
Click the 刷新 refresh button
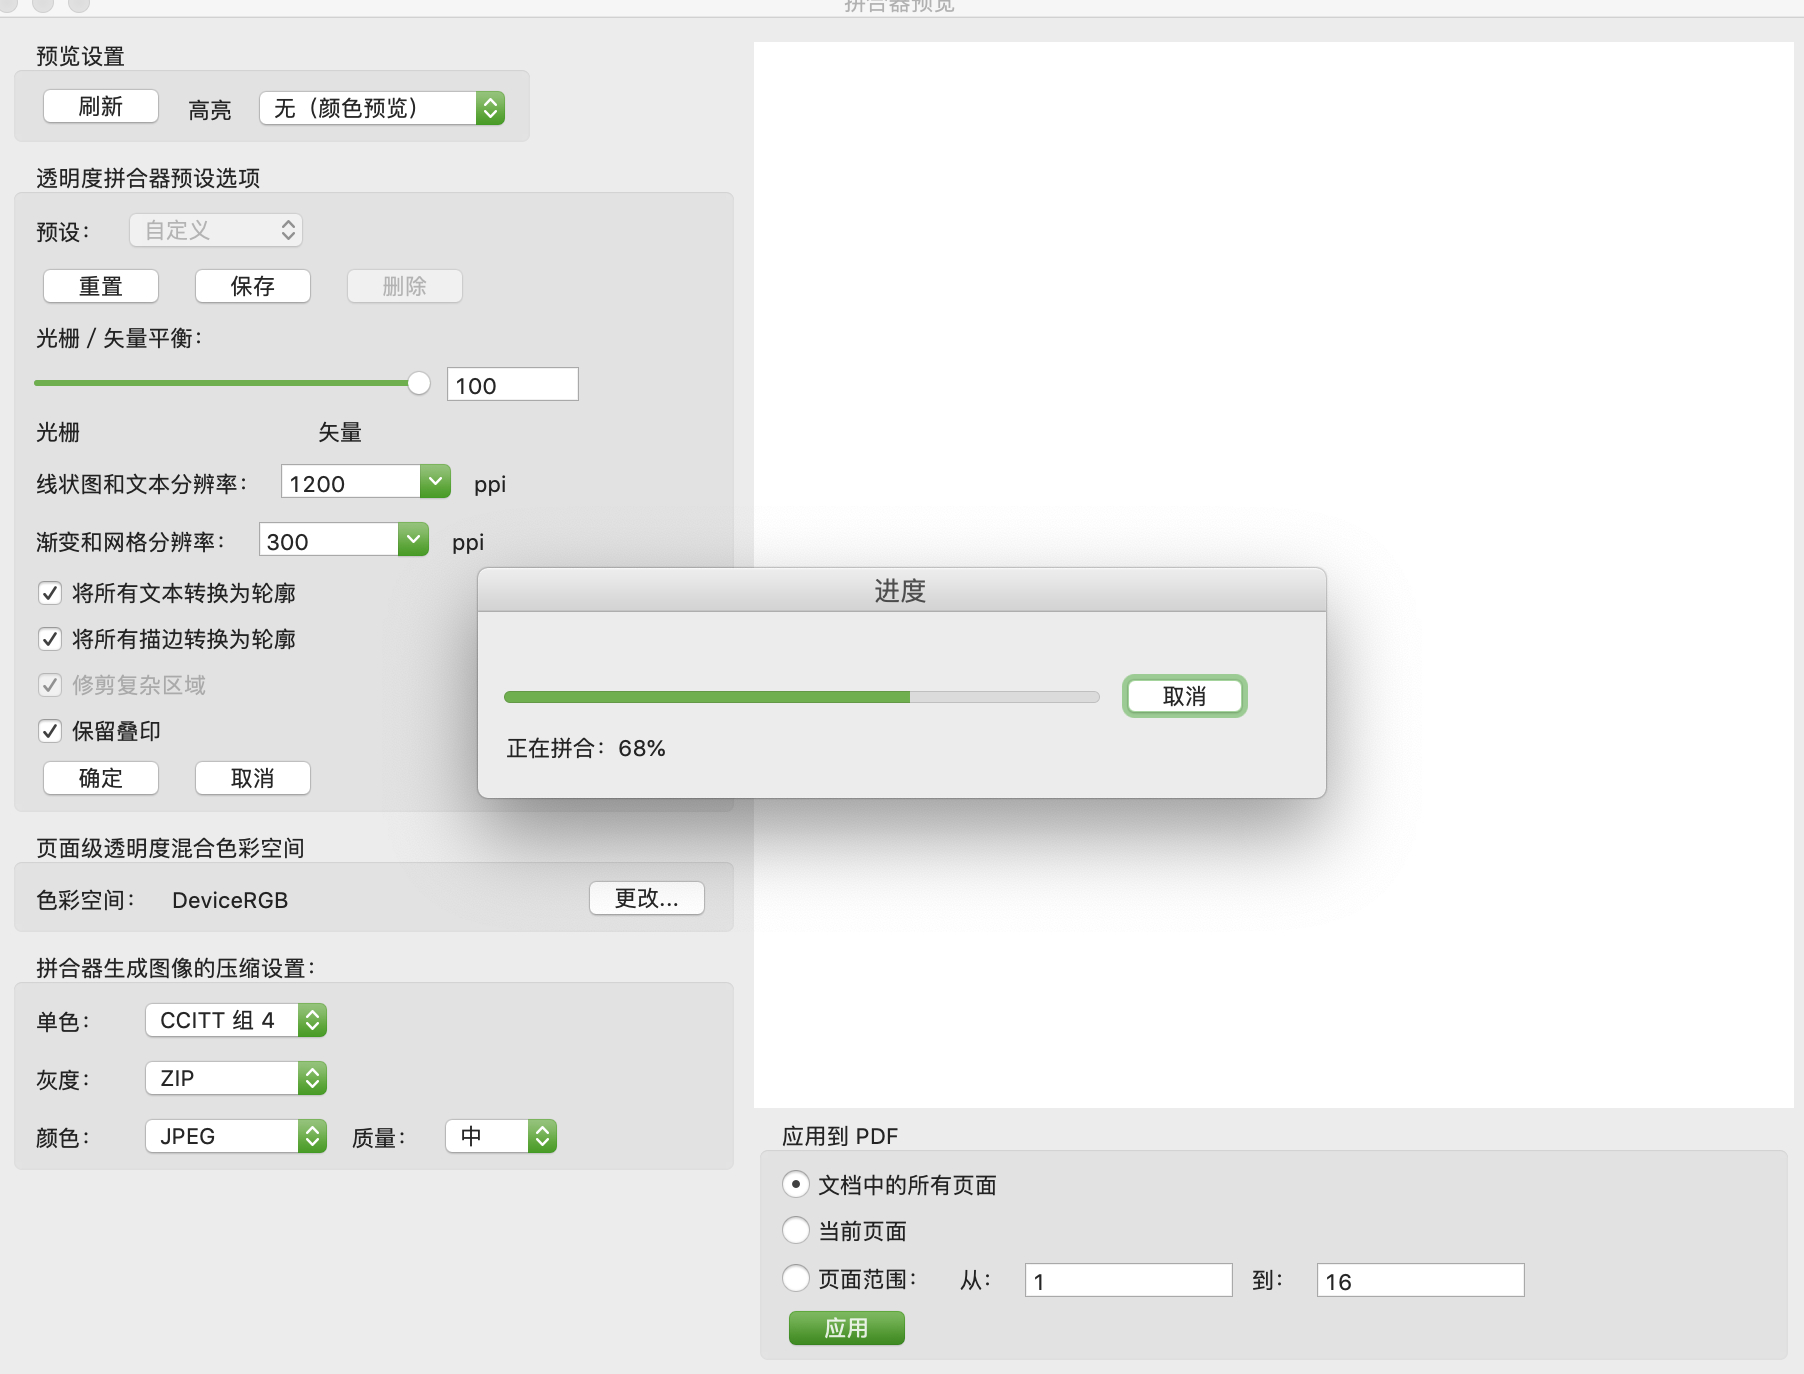(101, 106)
